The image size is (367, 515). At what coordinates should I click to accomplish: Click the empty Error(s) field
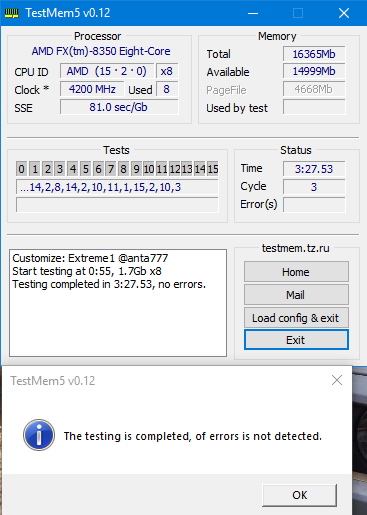(x=314, y=204)
